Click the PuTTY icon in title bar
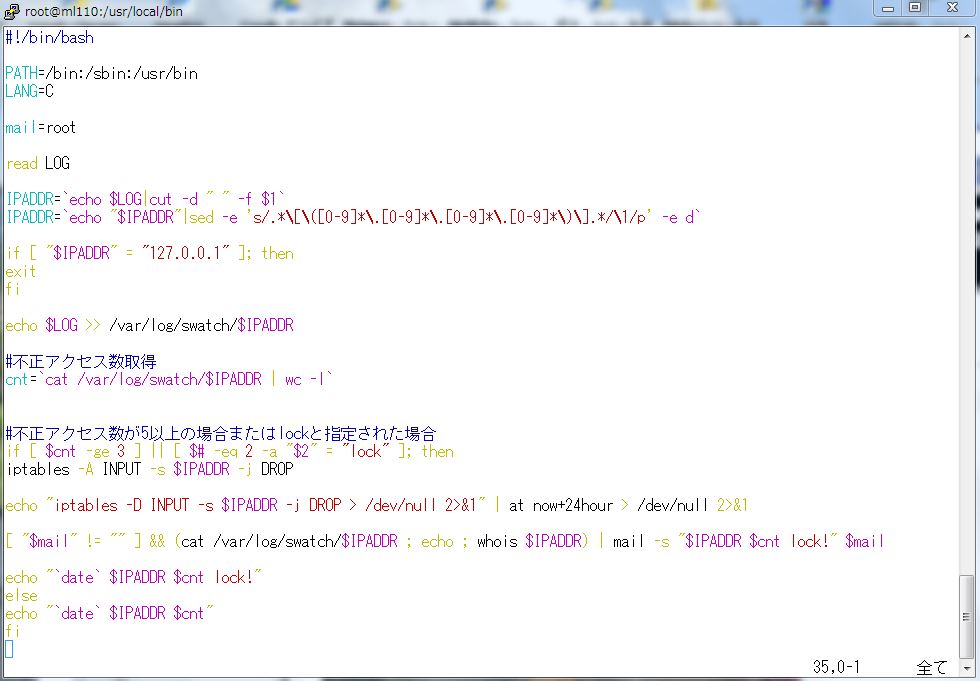 pos(11,9)
